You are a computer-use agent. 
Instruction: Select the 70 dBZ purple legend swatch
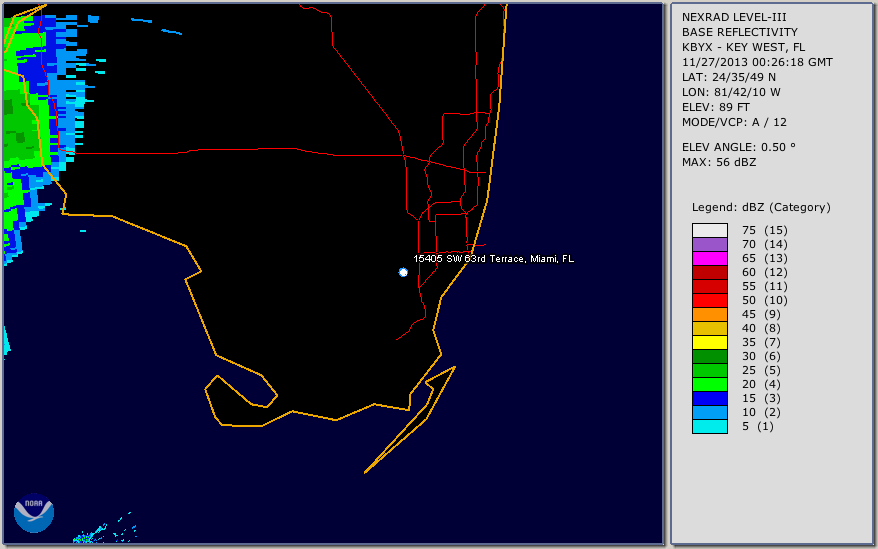click(x=709, y=244)
